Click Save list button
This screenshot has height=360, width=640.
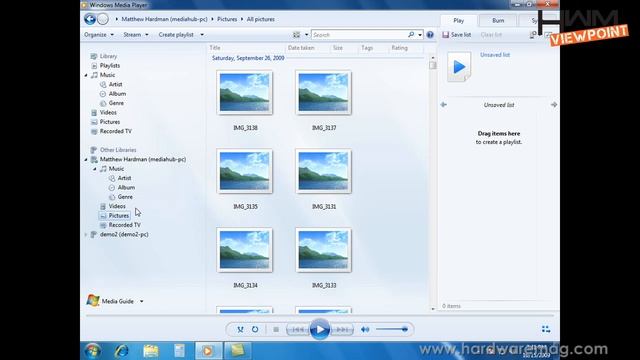457,35
